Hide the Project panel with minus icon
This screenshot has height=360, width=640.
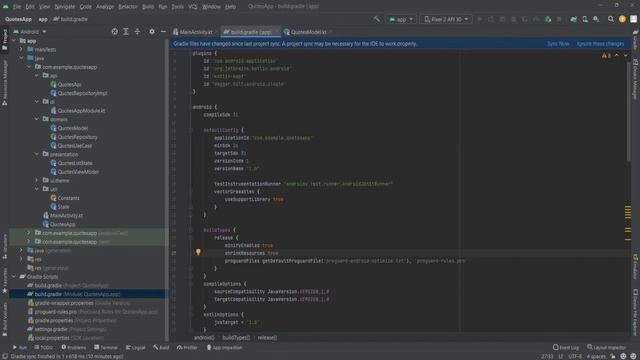coord(163,31)
